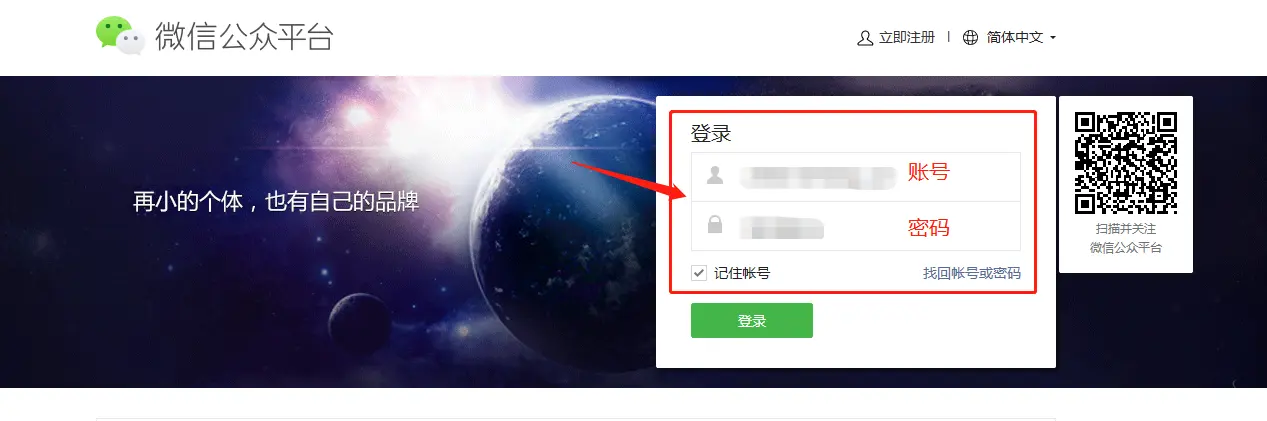Click the lock icon in password field
Screen dimensions: 1267x421
click(715, 225)
